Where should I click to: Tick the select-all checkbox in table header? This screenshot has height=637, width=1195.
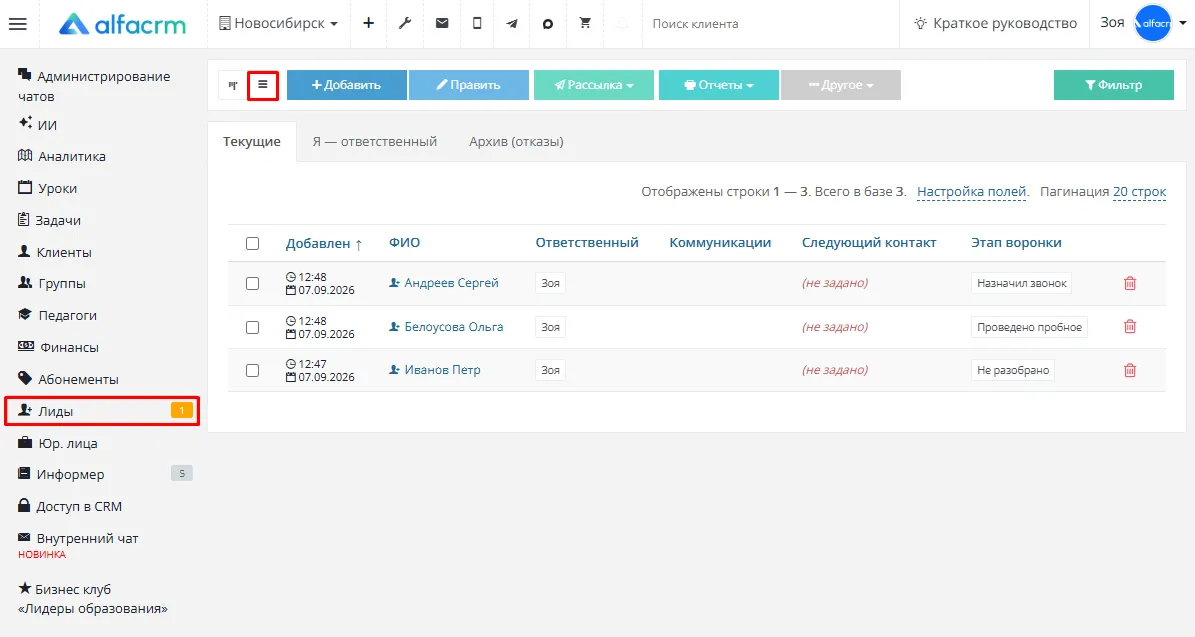[252, 244]
